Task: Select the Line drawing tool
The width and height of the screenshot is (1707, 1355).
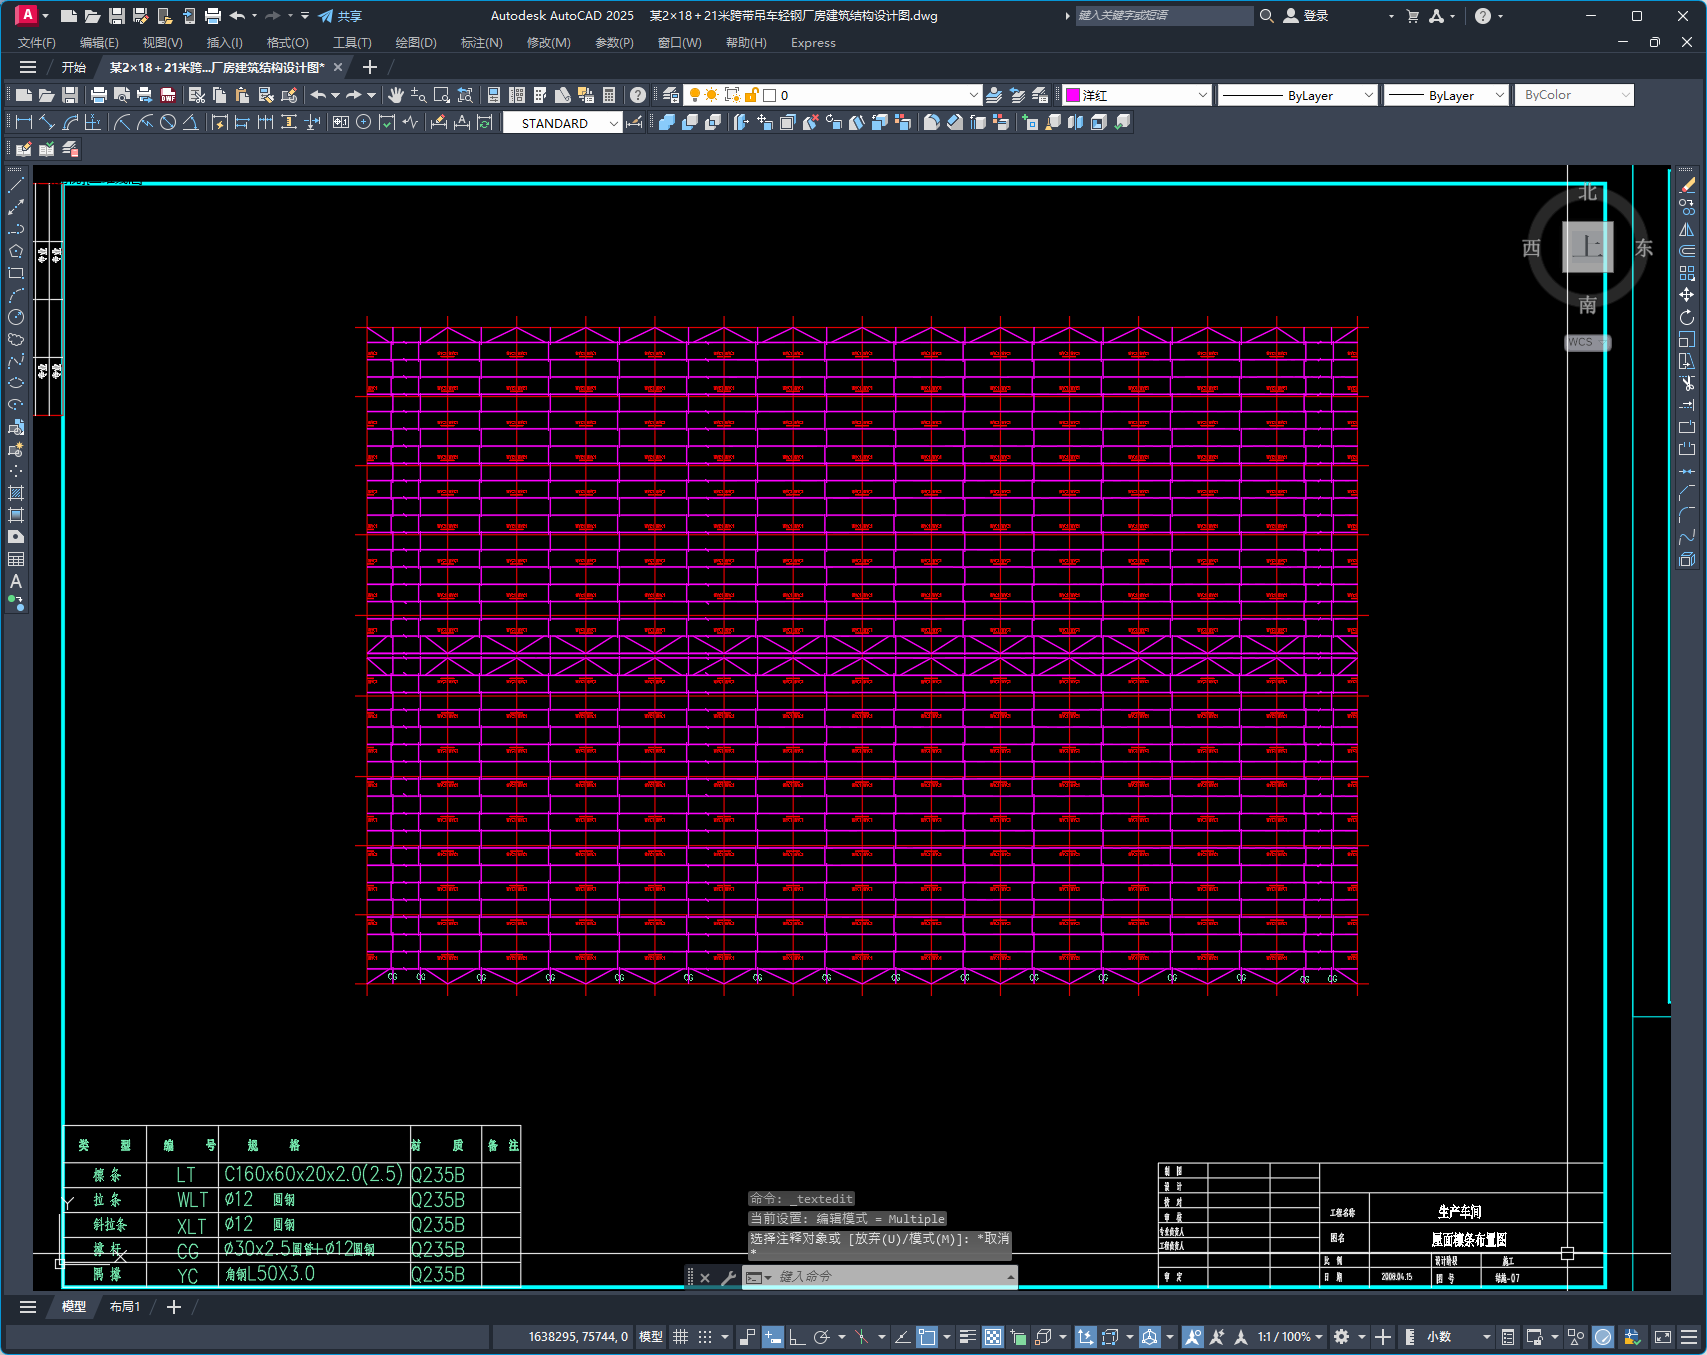Action: coord(16,185)
